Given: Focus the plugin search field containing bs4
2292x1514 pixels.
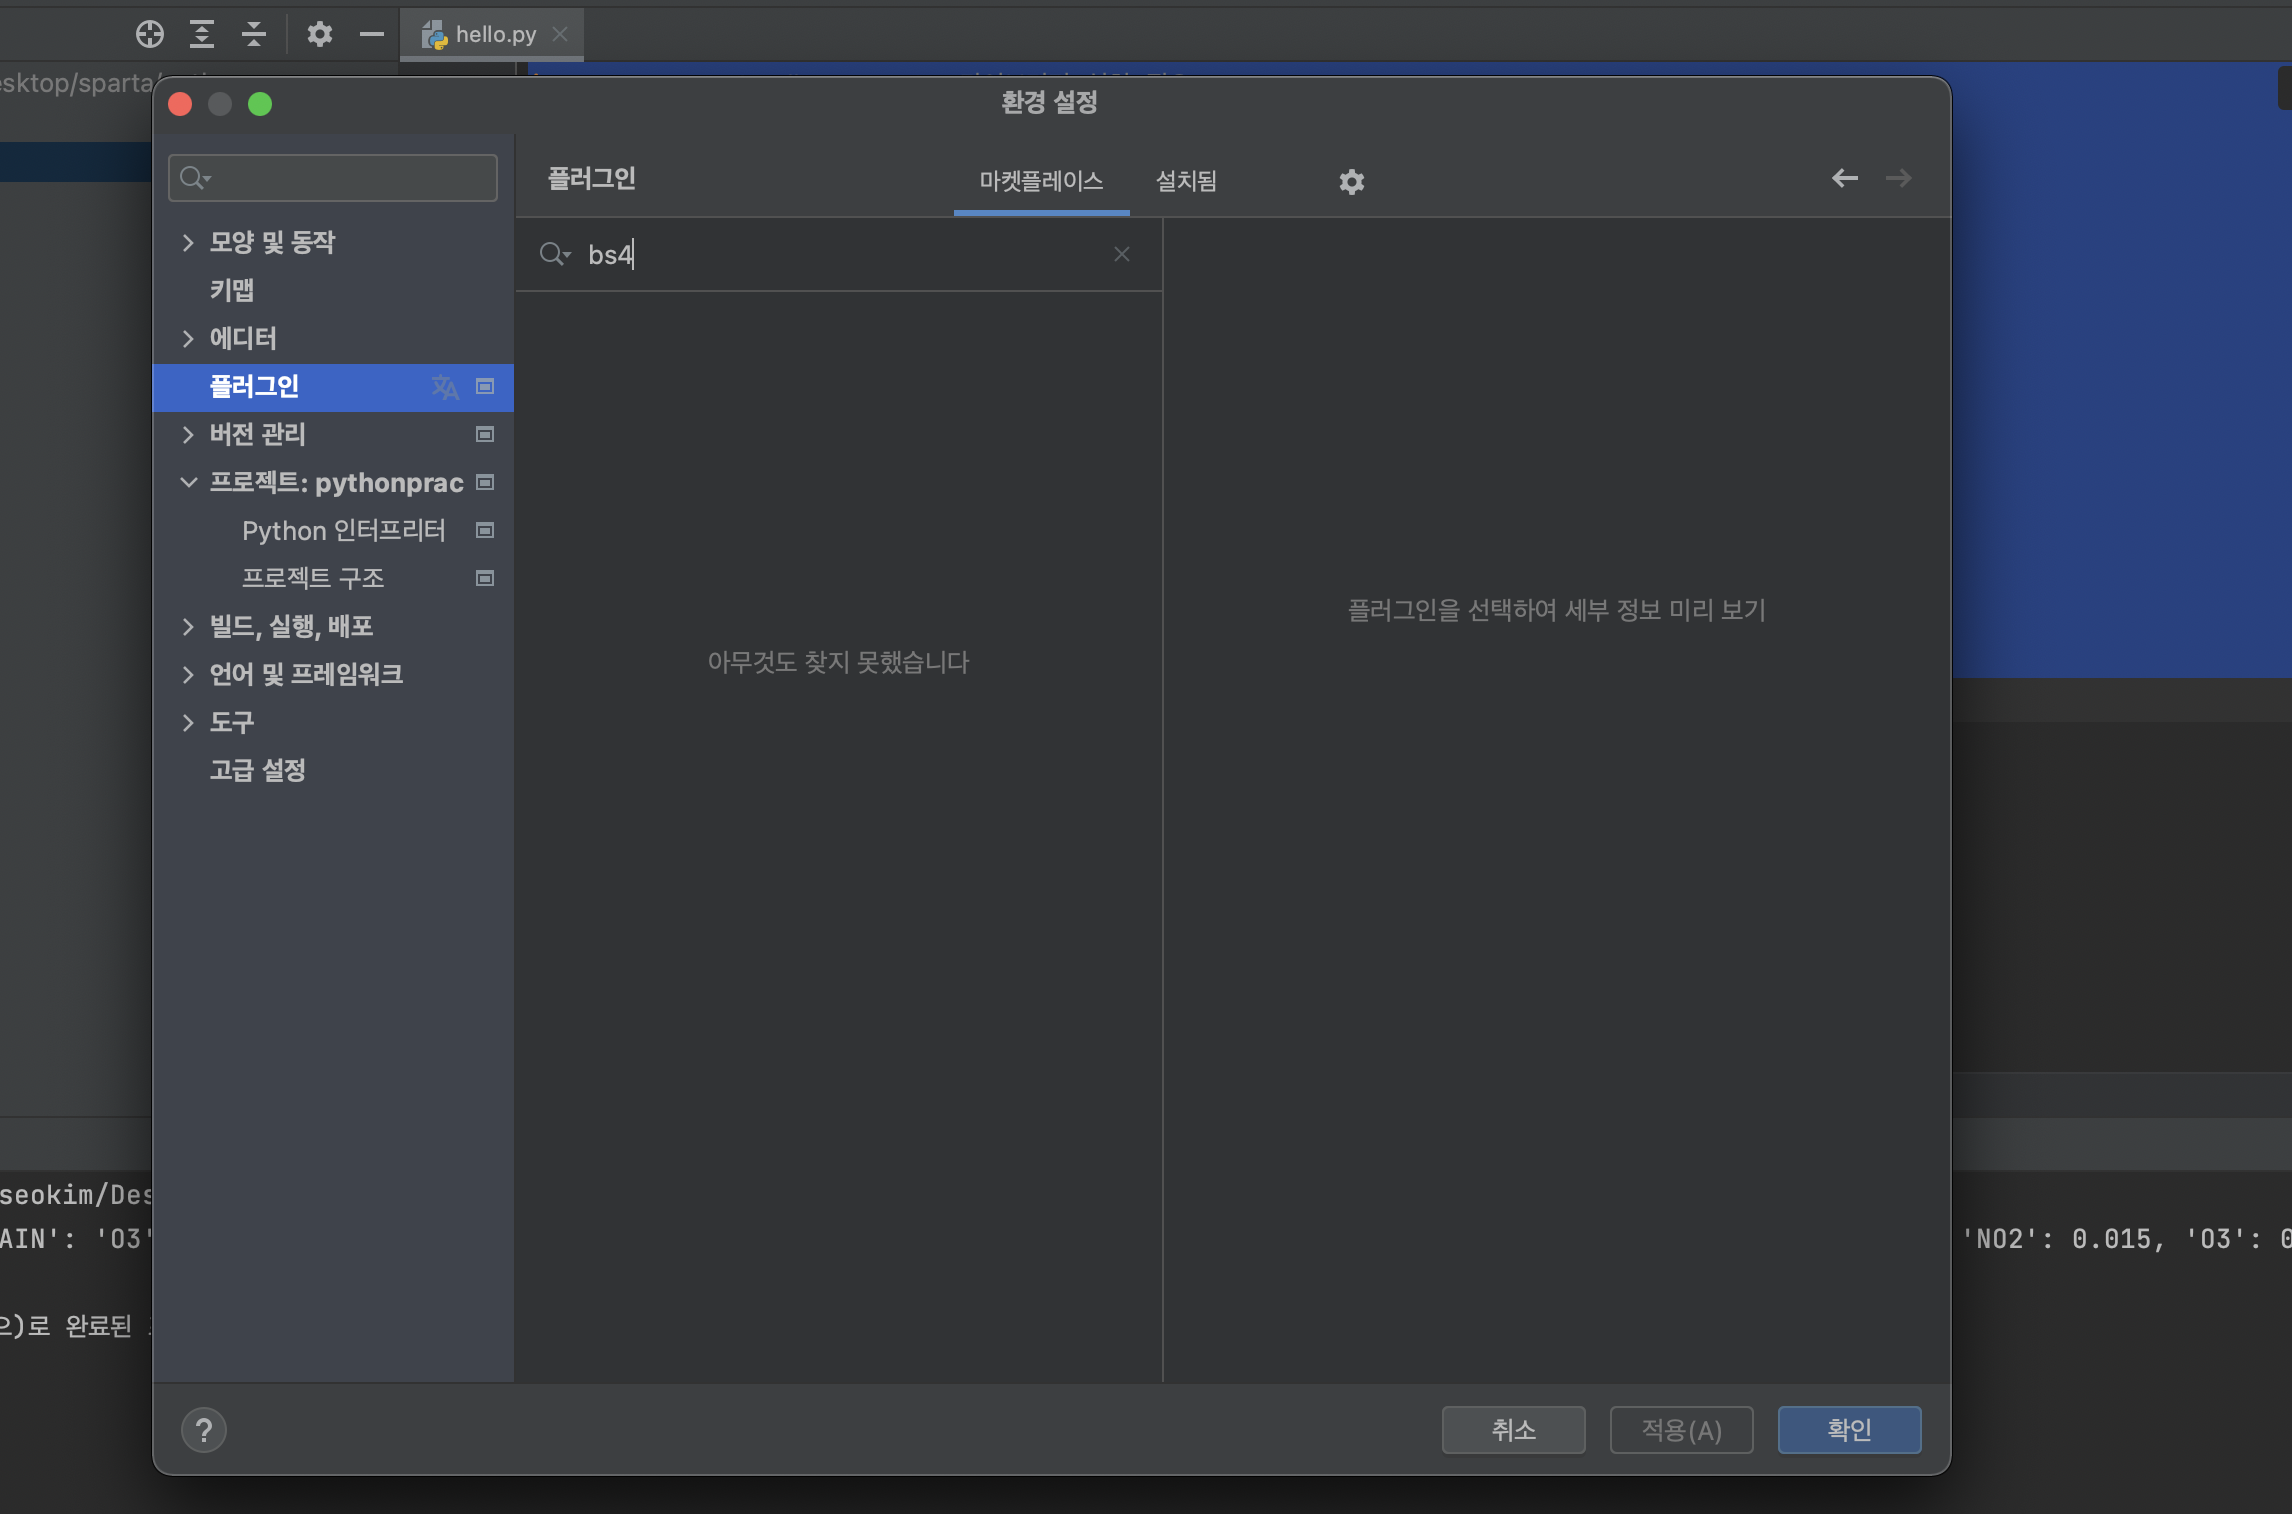Looking at the screenshot, I should pos(840,254).
